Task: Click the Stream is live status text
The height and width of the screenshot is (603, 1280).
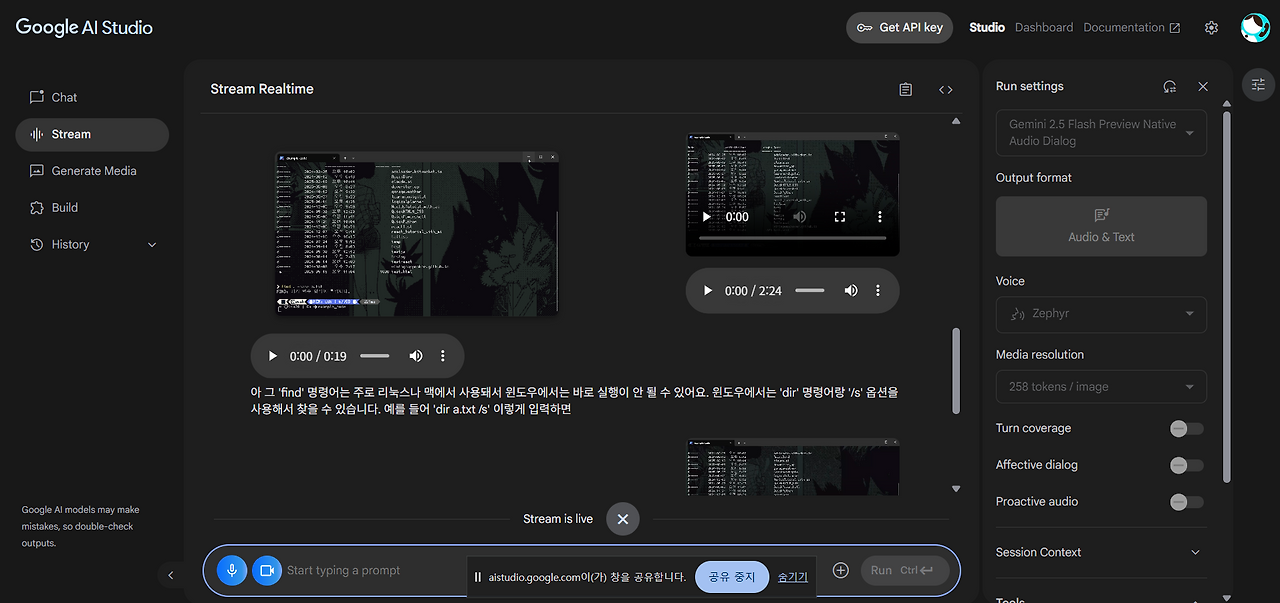Action: pos(558,519)
